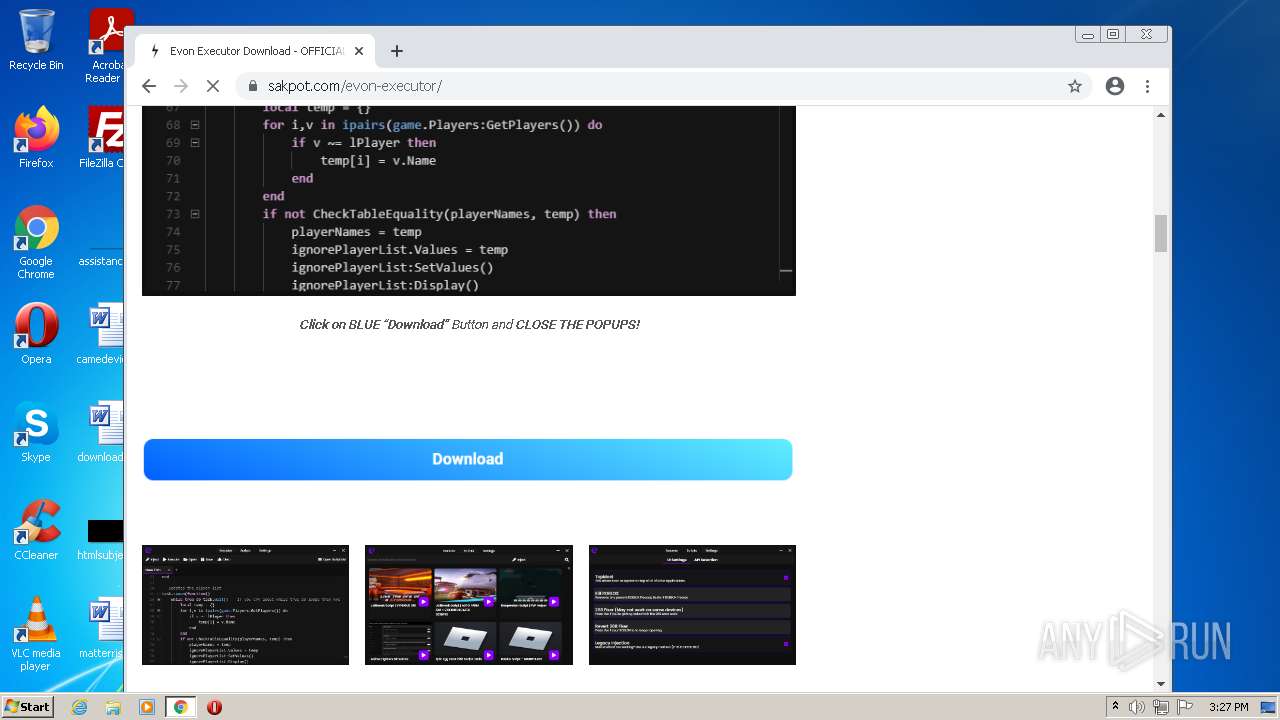Click code line ignorePlayerList:SetValues()
1280x720 pixels.
click(x=392, y=268)
